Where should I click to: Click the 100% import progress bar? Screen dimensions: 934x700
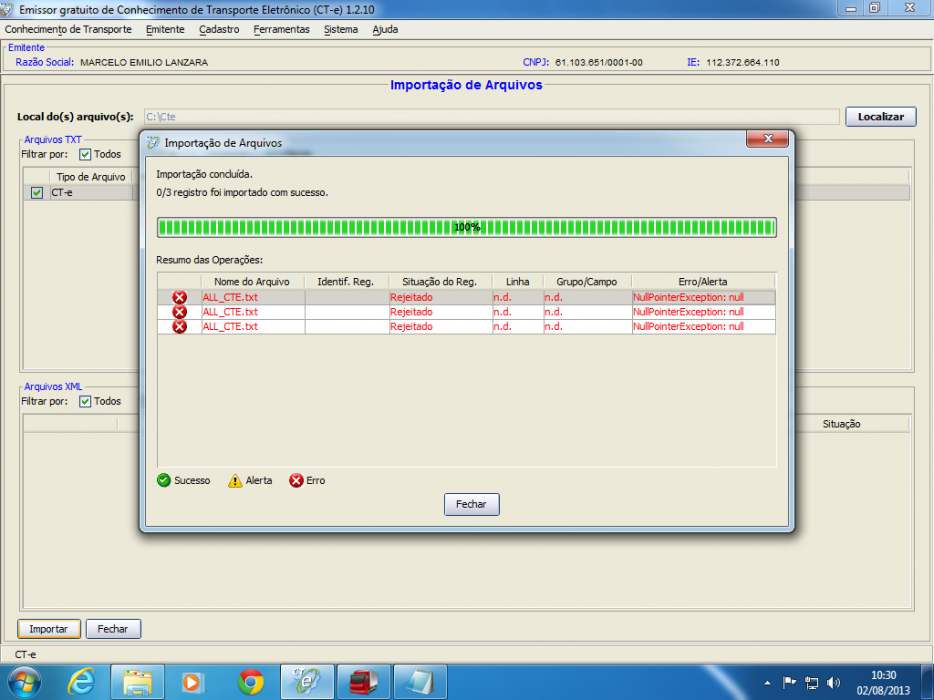[466, 227]
